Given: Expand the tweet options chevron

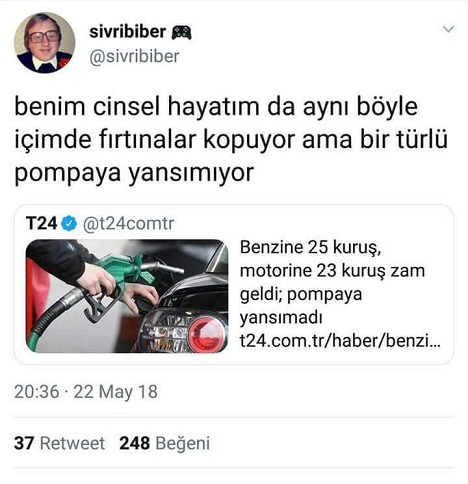Looking at the screenshot, I should point(448,29).
